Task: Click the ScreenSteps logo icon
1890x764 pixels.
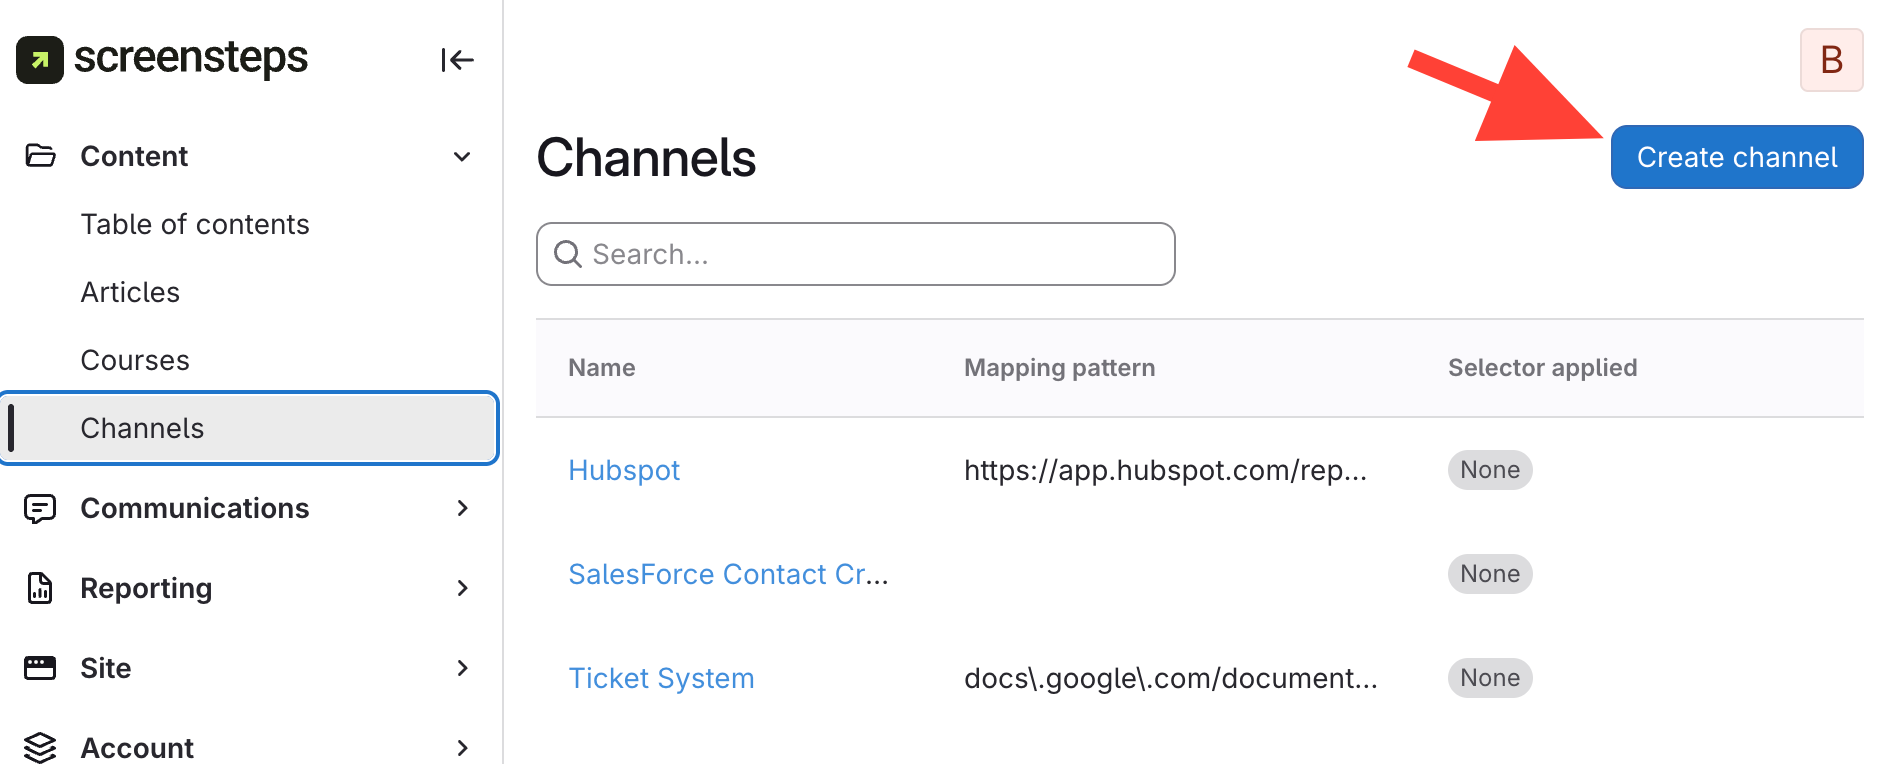Action: coord(40,60)
